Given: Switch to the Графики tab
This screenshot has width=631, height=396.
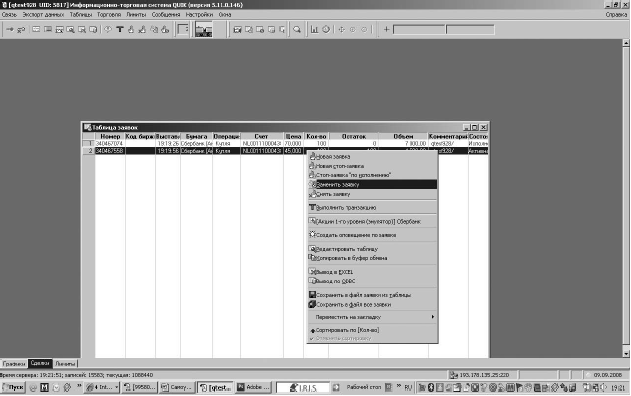Looking at the screenshot, I should [x=14, y=363].
